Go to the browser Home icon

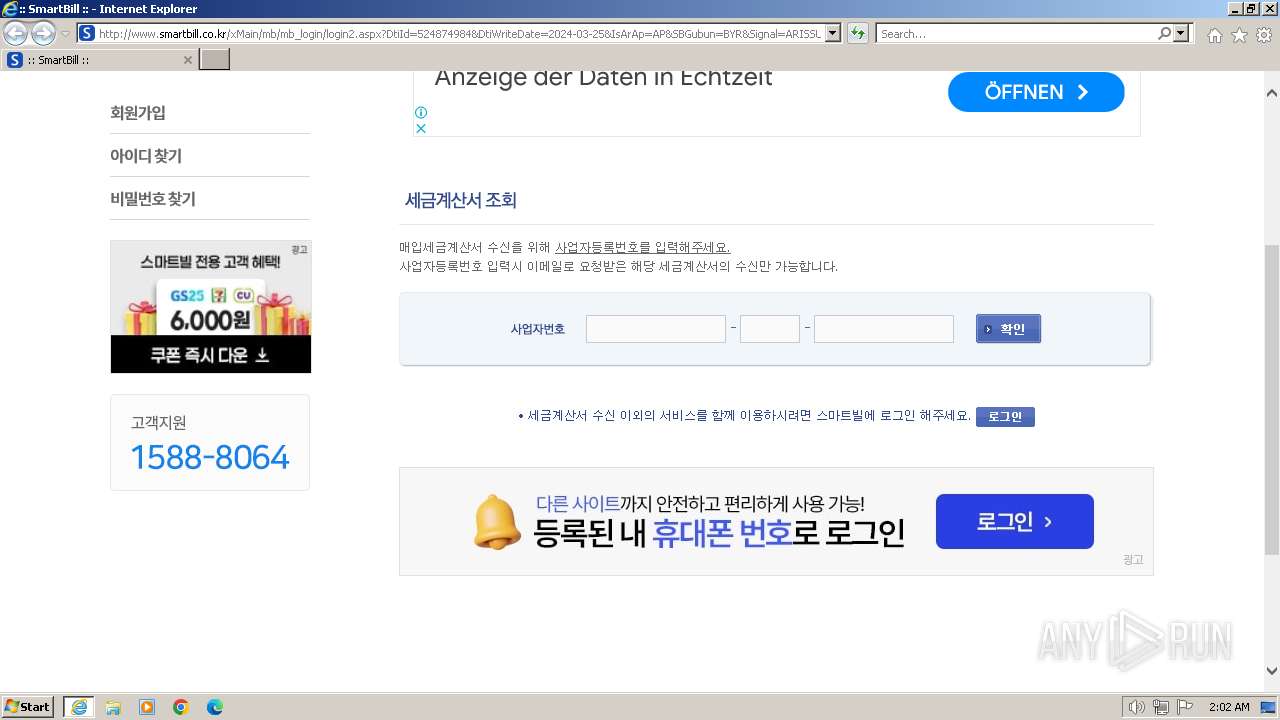[1214, 35]
